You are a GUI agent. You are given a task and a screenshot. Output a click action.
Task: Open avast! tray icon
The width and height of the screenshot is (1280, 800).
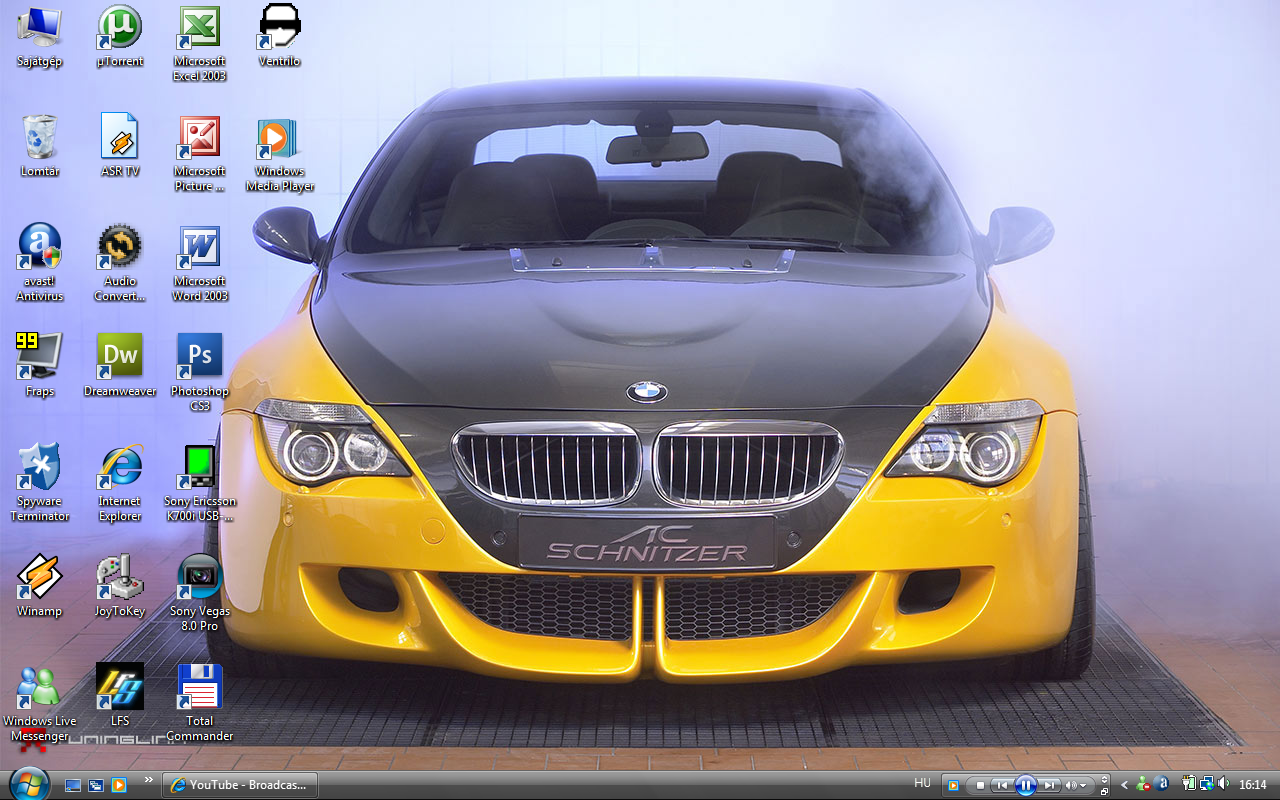click(x=1161, y=784)
